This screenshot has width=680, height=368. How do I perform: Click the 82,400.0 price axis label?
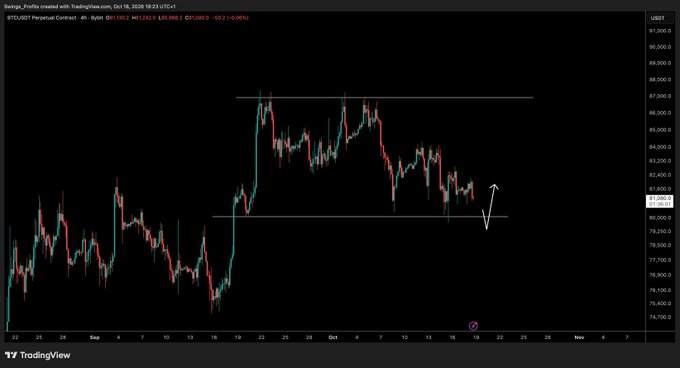pos(660,175)
